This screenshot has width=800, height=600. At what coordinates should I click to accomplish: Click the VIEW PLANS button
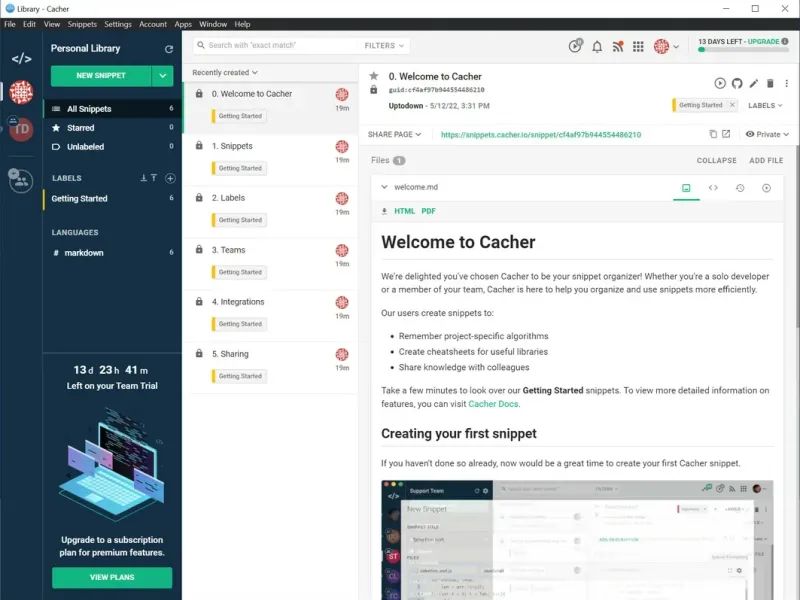click(x=112, y=577)
